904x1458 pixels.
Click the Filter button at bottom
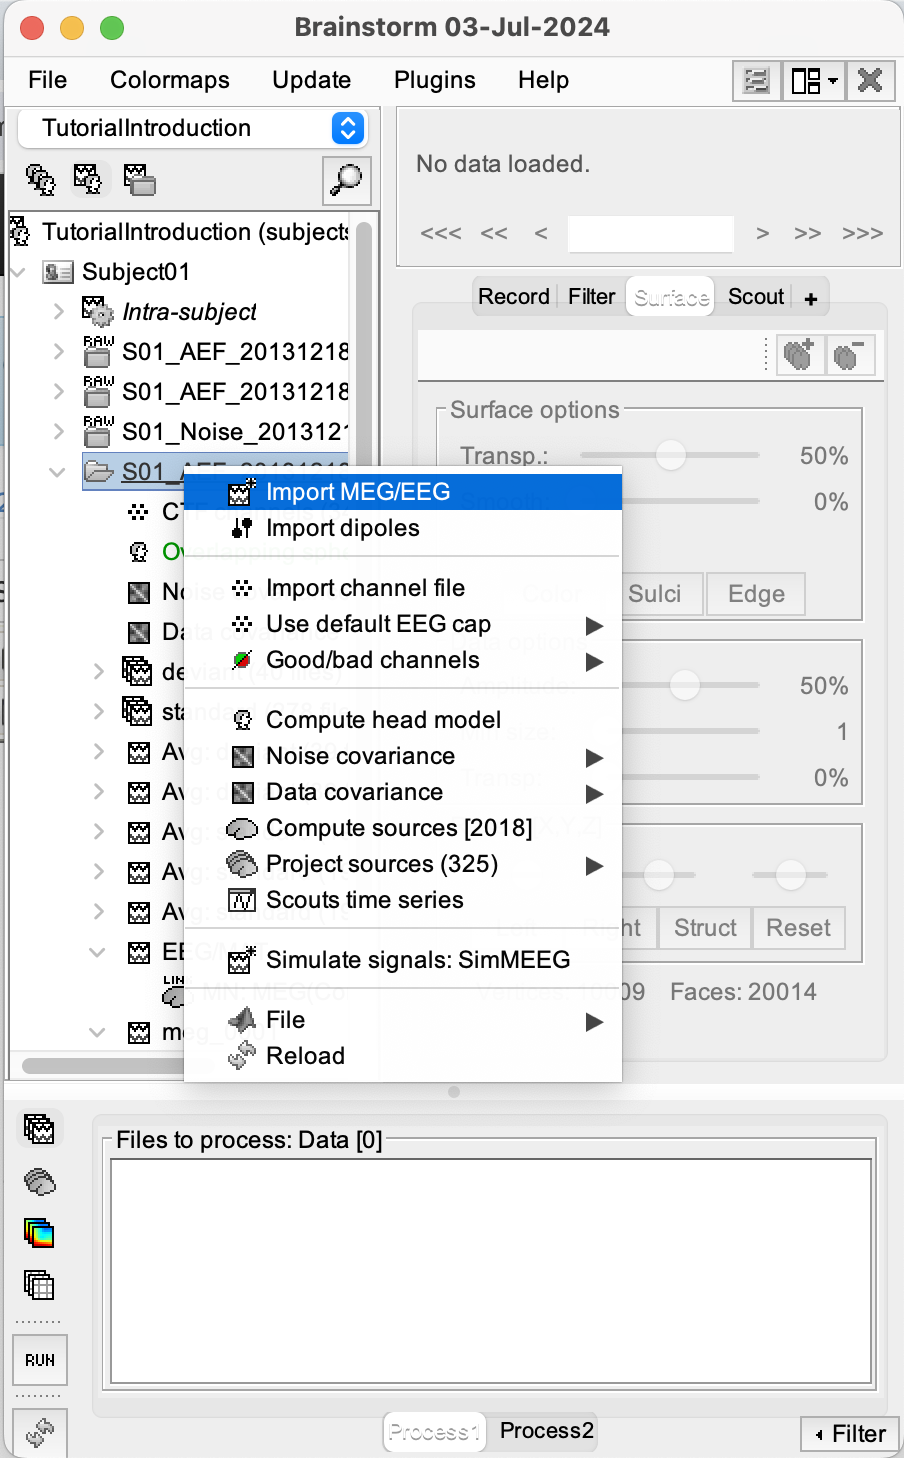pos(850,1434)
